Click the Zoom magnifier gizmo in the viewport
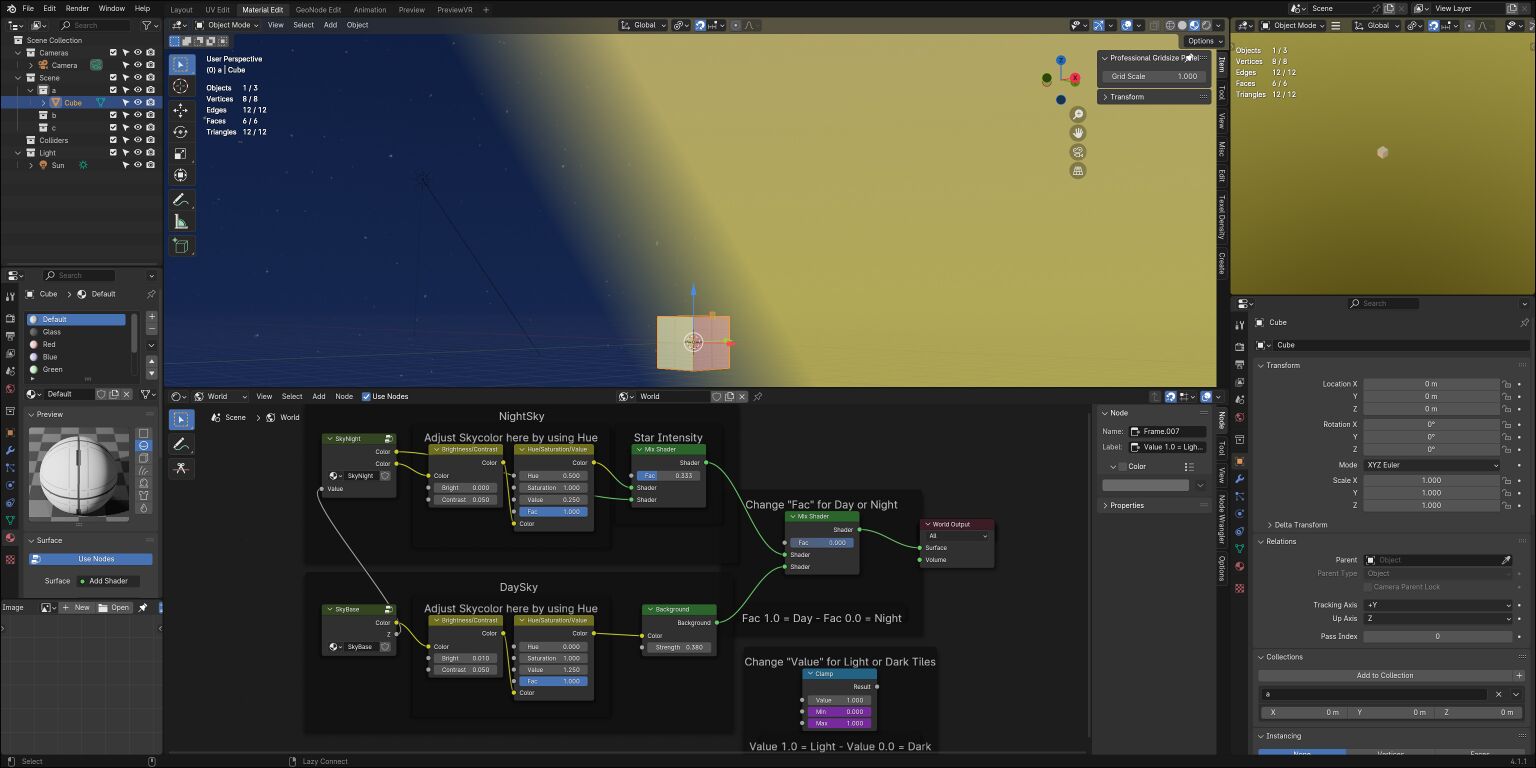The image size is (1536, 768). pos(1078,114)
